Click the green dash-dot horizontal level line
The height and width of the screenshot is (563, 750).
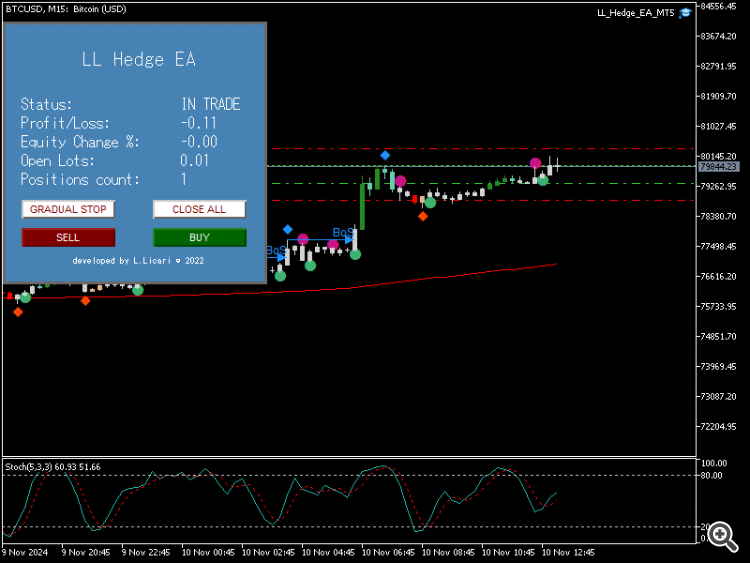[483, 184]
